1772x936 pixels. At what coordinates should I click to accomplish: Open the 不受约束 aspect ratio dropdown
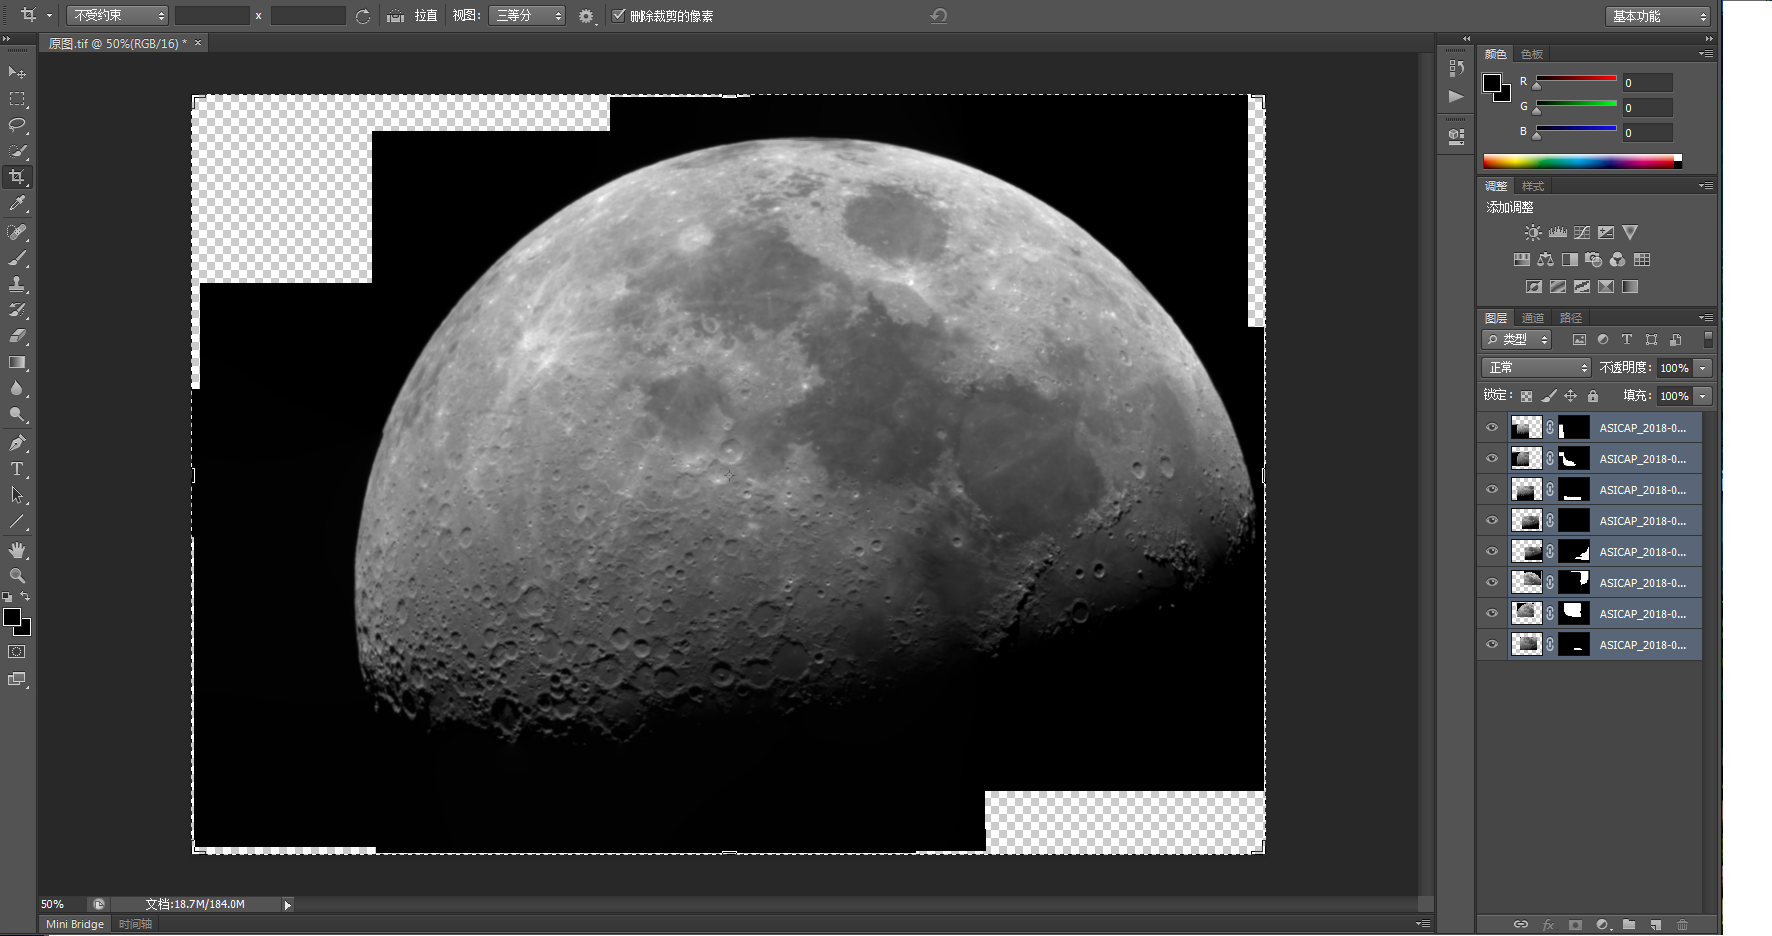click(117, 16)
